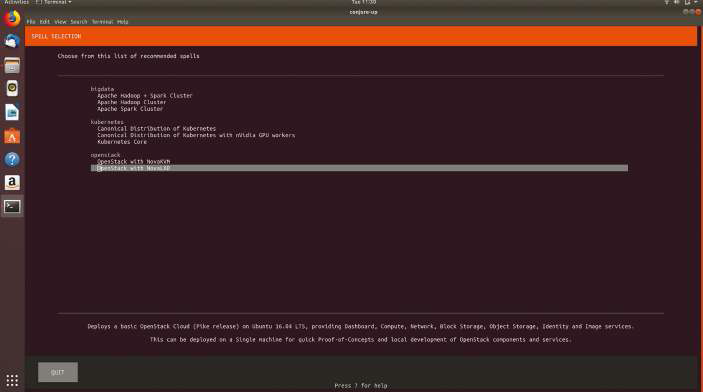Screen dimensions: 703x392
Task: Open the Help menu in terminal
Action: point(123,22)
